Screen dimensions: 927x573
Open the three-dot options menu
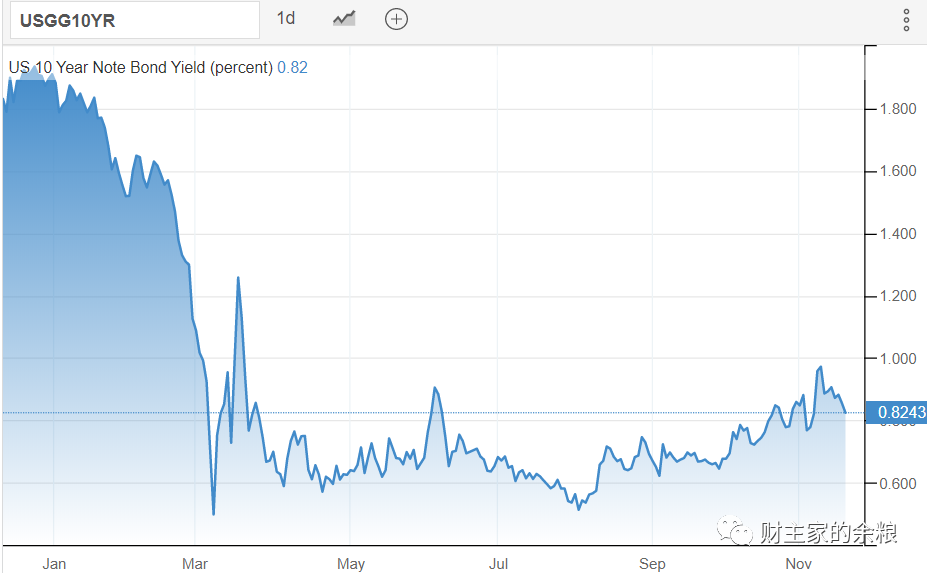click(906, 20)
